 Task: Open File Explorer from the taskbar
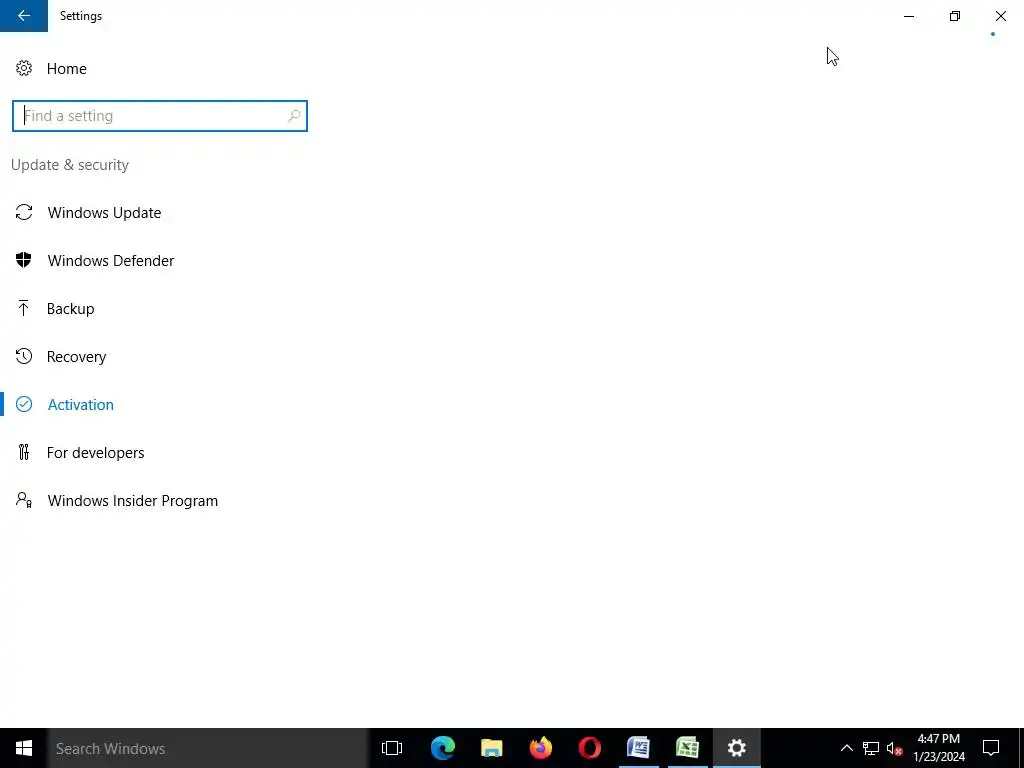click(491, 748)
